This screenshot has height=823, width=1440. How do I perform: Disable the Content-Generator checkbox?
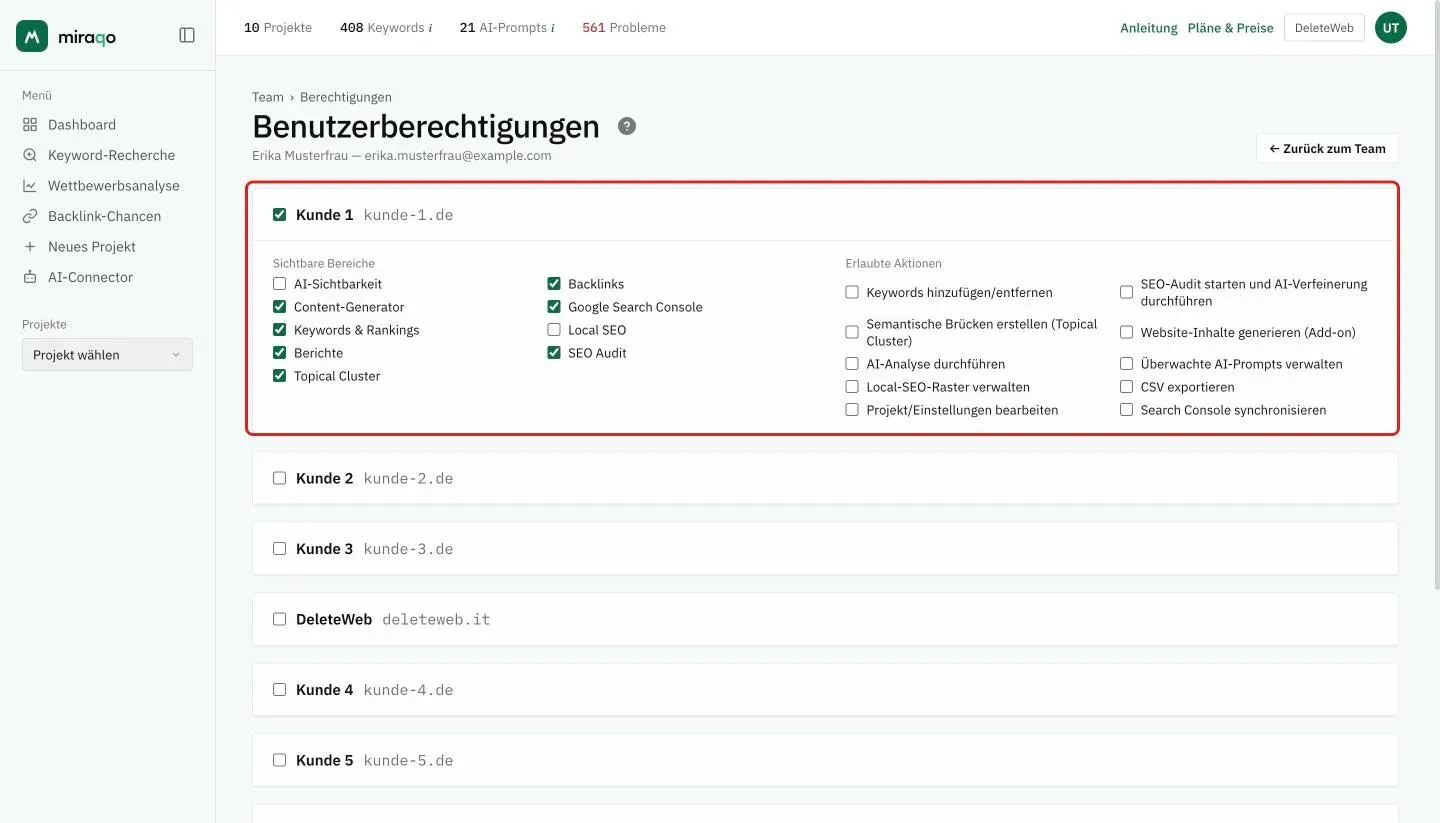(x=279, y=307)
